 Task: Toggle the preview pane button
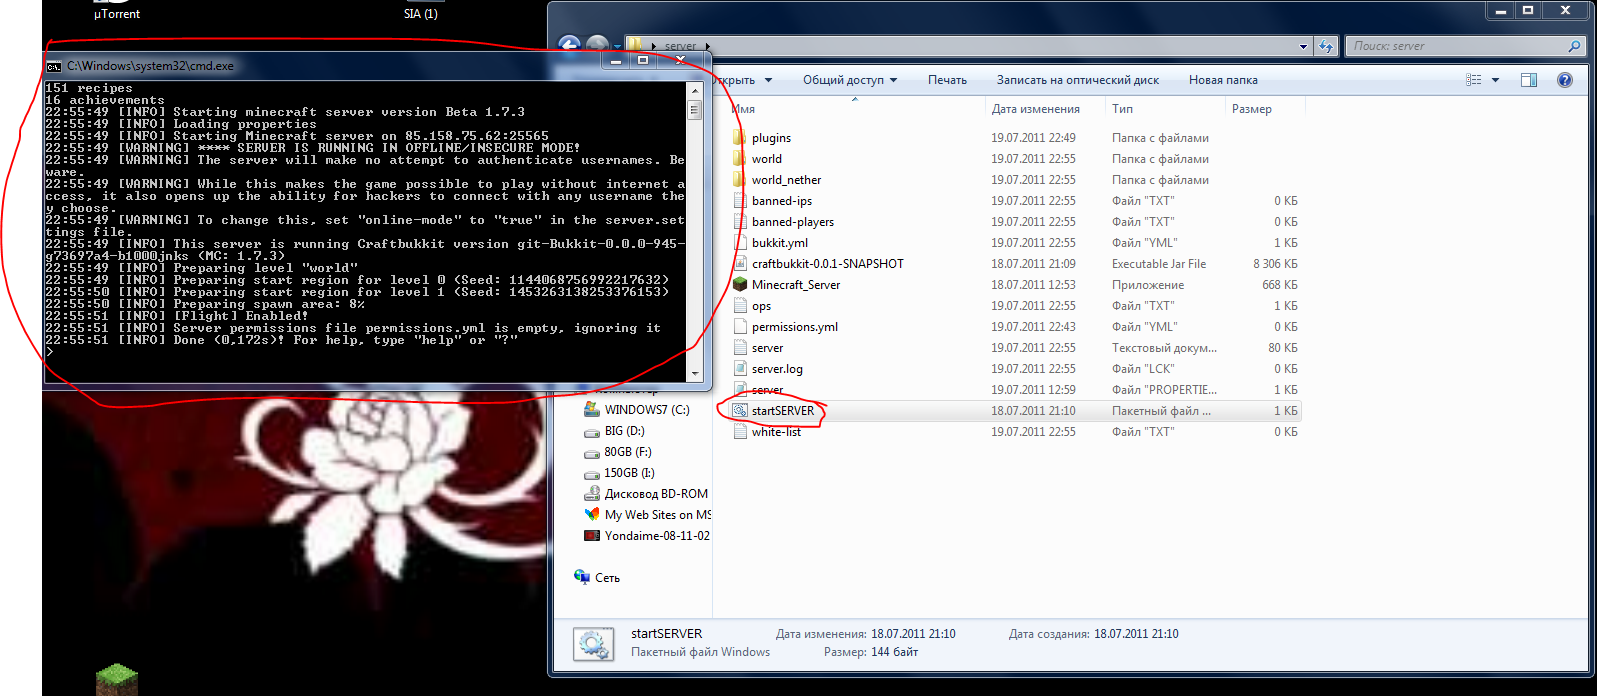[1529, 80]
